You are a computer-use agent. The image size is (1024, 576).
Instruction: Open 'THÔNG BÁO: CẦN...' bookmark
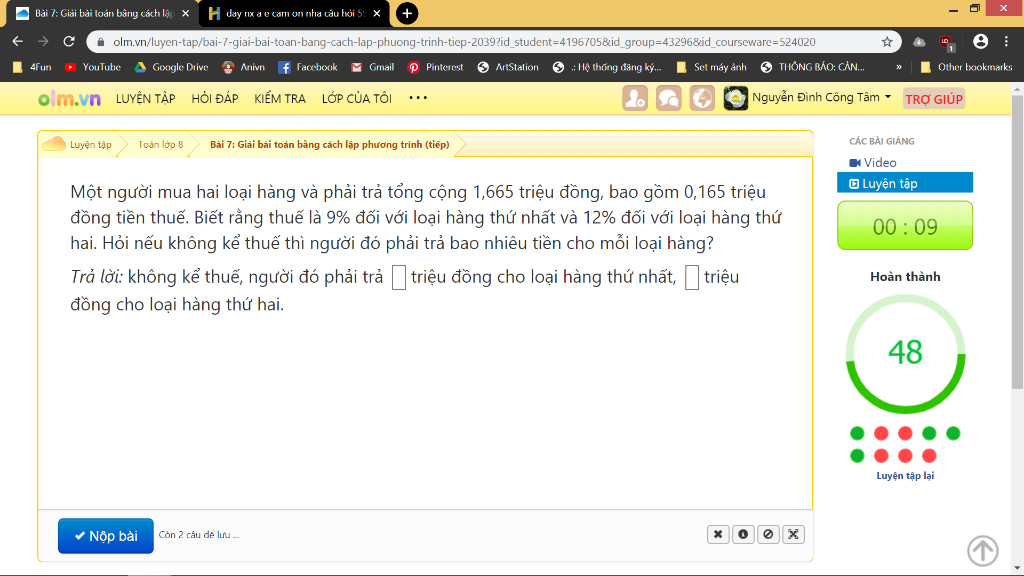(813, 67)
